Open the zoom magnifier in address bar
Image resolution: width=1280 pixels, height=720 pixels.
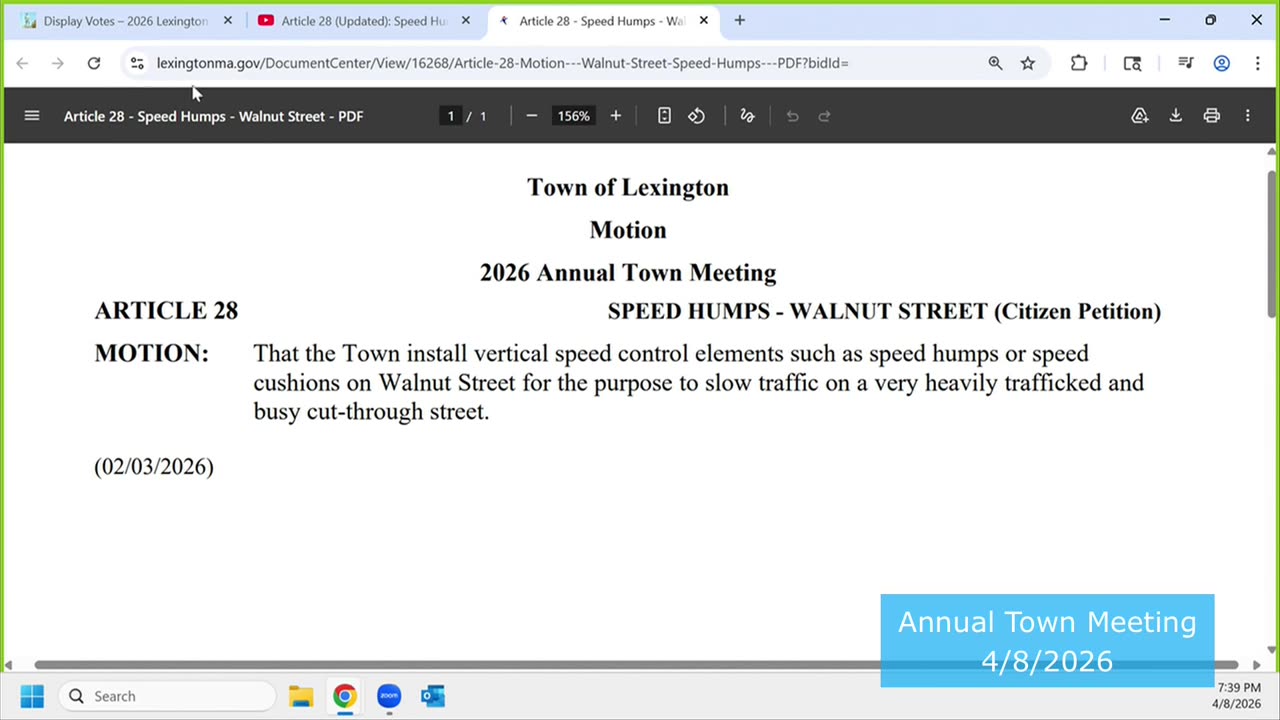point(995,63)
